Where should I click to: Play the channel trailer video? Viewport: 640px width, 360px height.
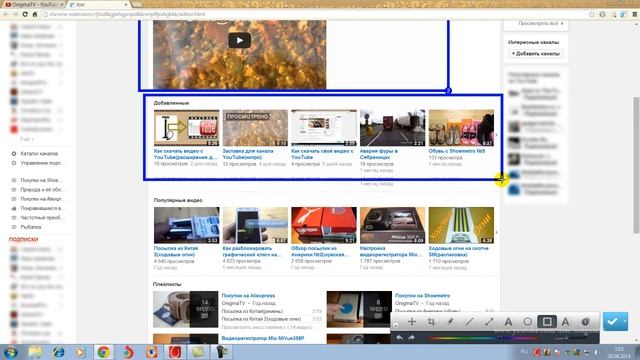coord(240,40)
